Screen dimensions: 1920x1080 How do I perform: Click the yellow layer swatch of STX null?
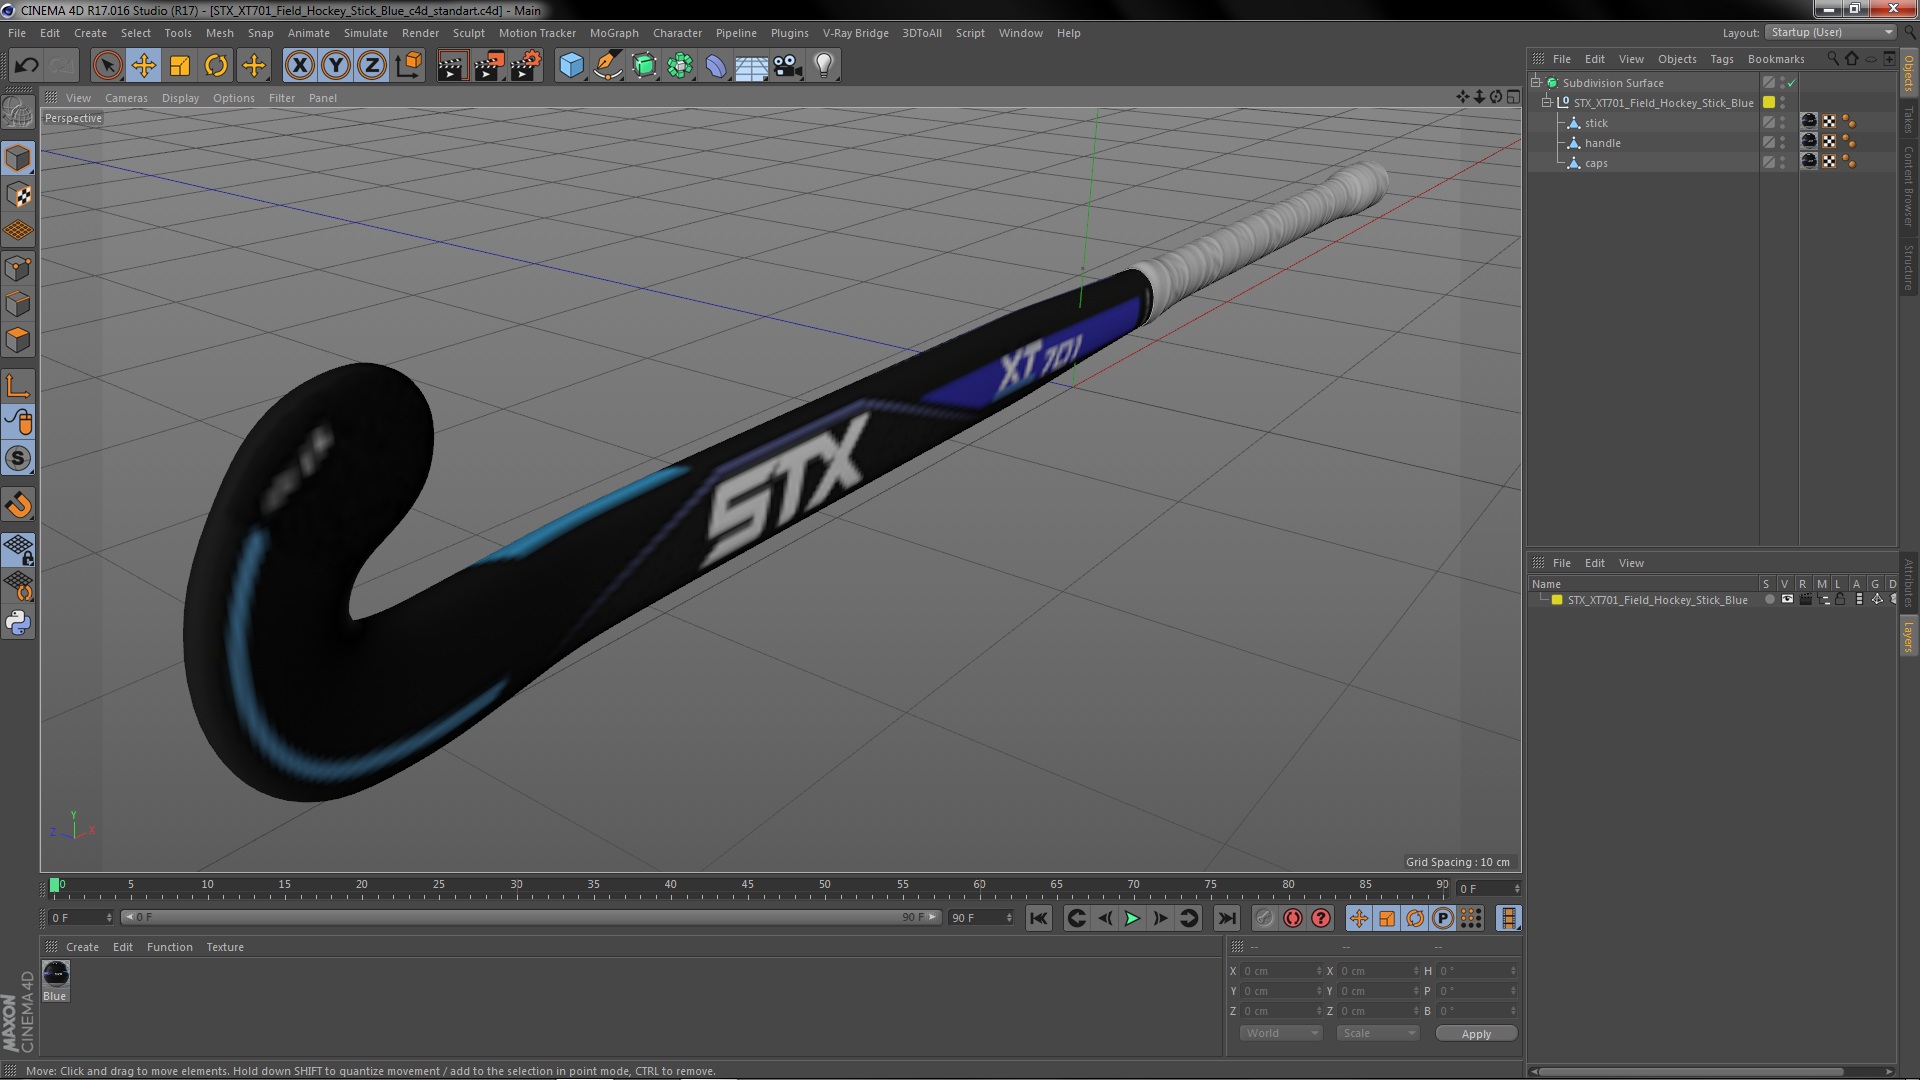pos(1768,102)
